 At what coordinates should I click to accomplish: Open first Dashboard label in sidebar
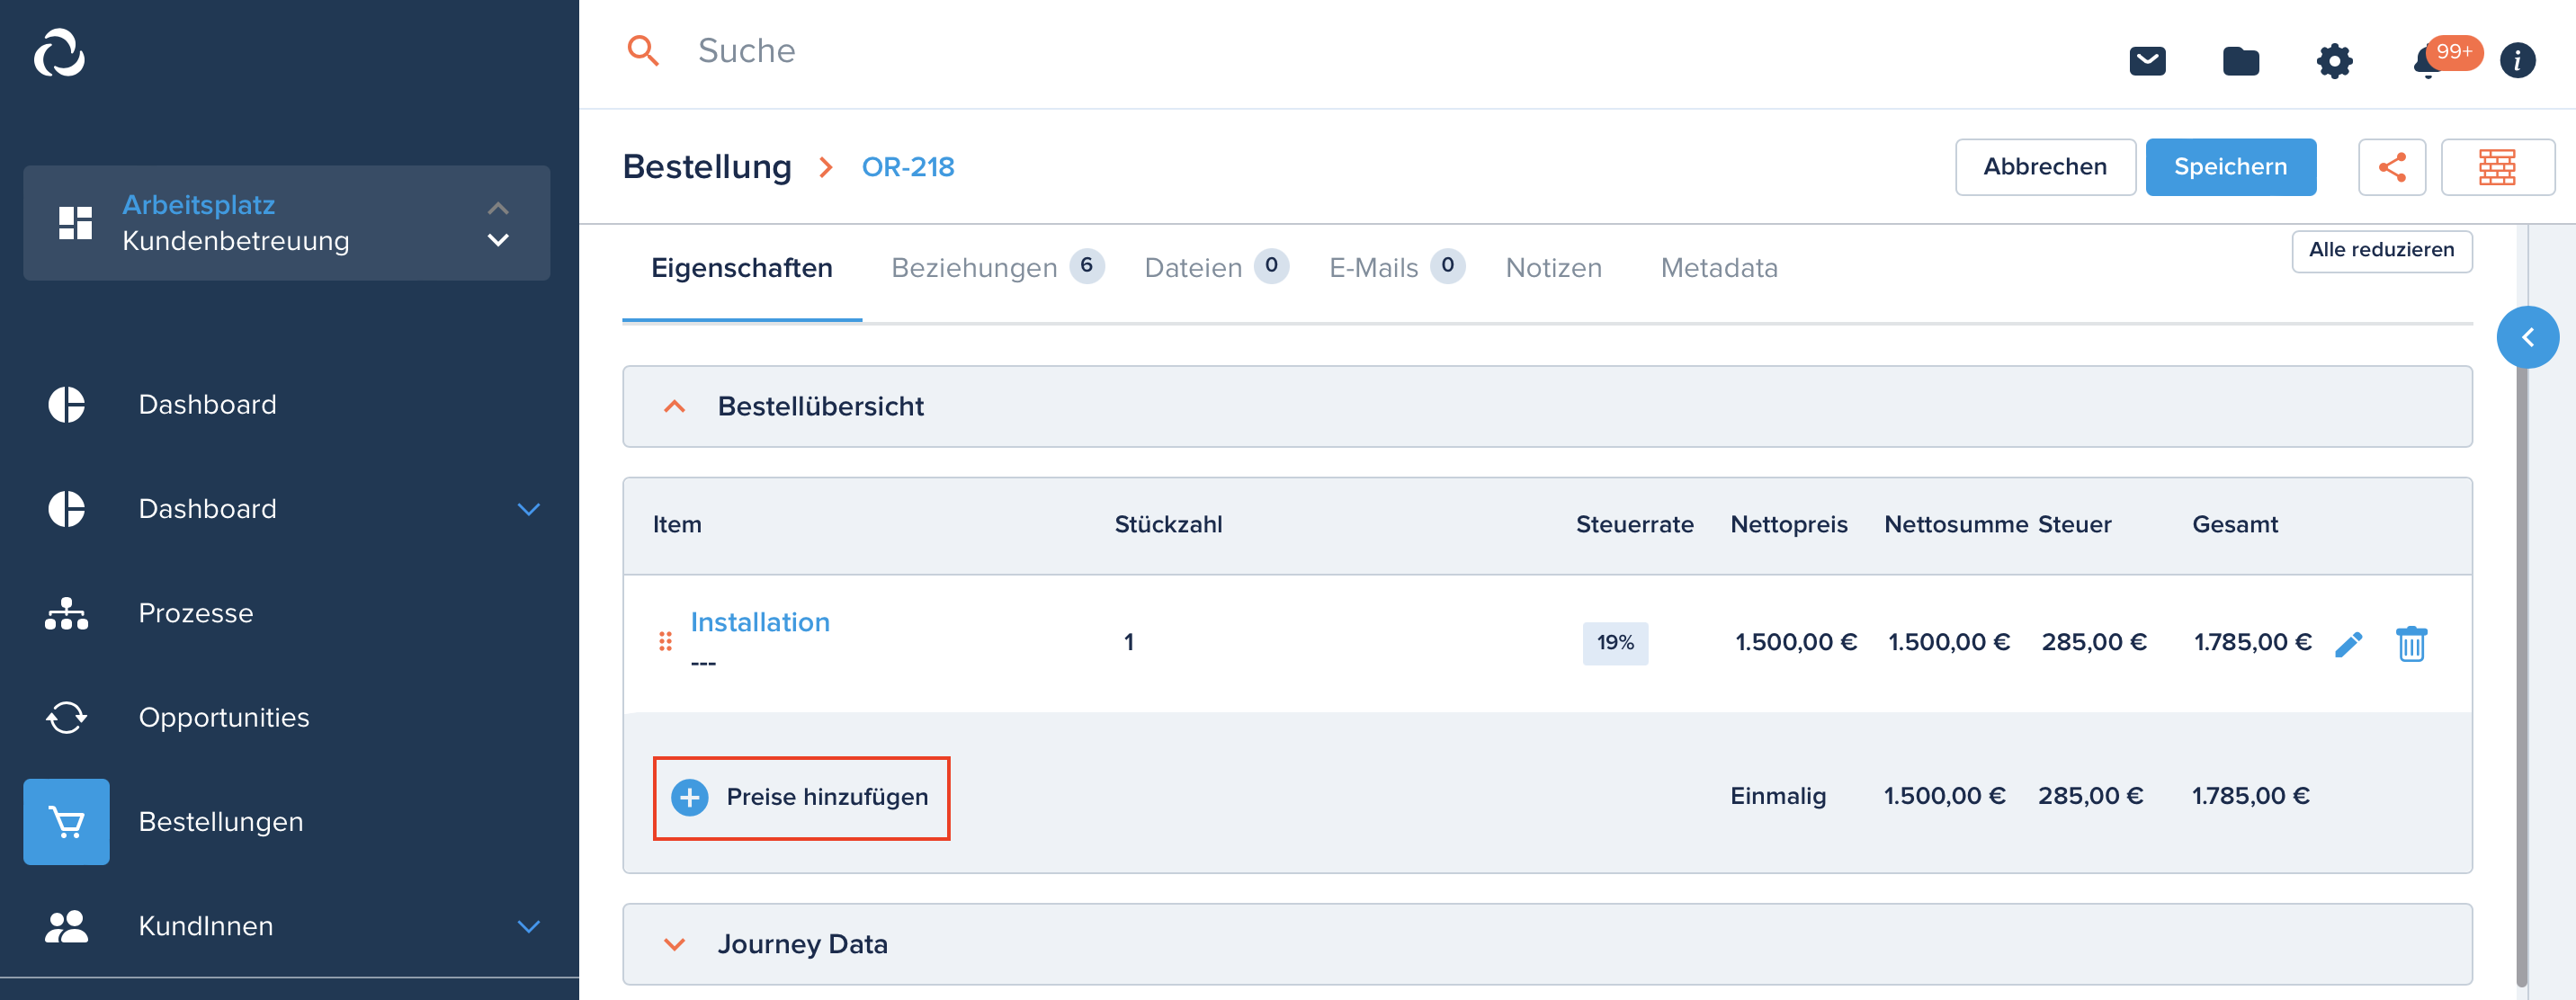207,405
